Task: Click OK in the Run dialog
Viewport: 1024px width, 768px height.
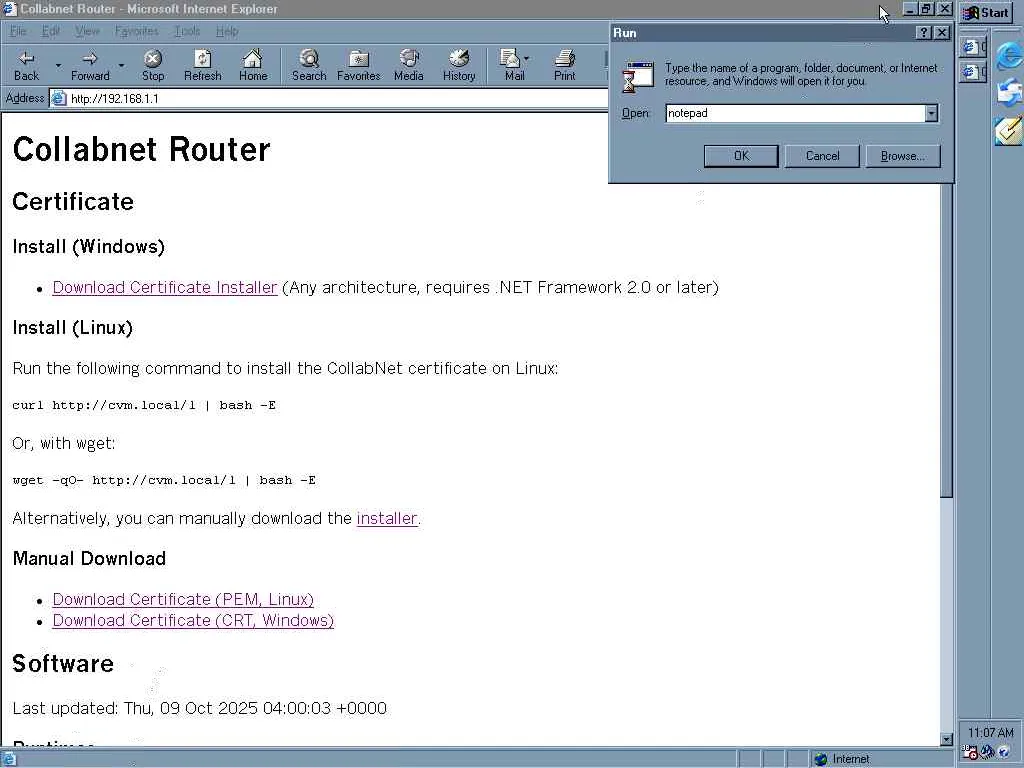Action: [x=741, y=156]
